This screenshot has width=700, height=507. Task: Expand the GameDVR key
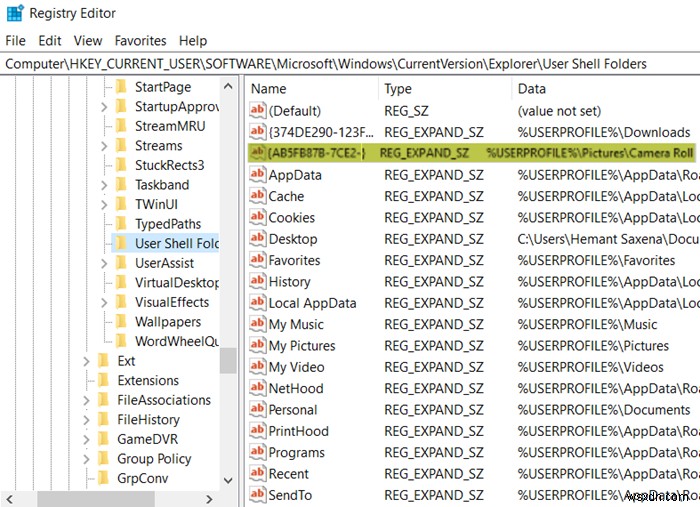pyautogui.click(x=86, y=440)
